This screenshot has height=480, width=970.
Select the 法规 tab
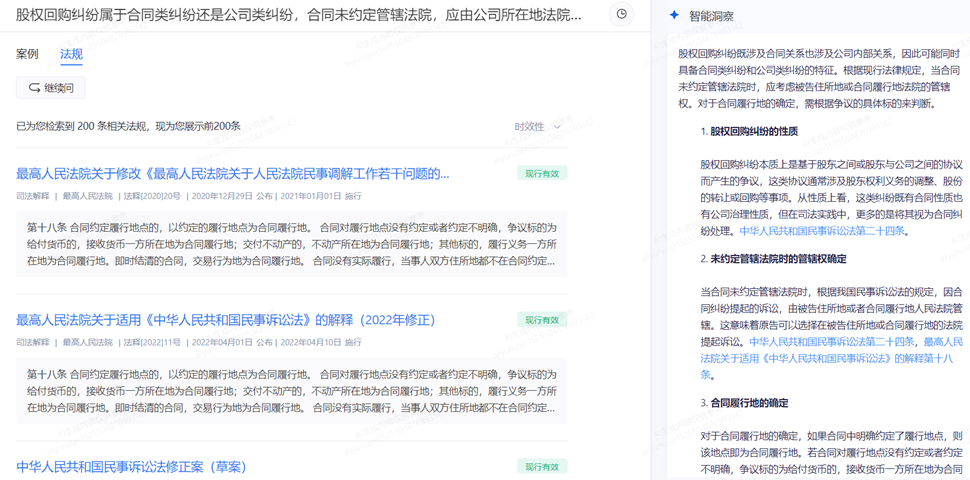pos(71,54)
